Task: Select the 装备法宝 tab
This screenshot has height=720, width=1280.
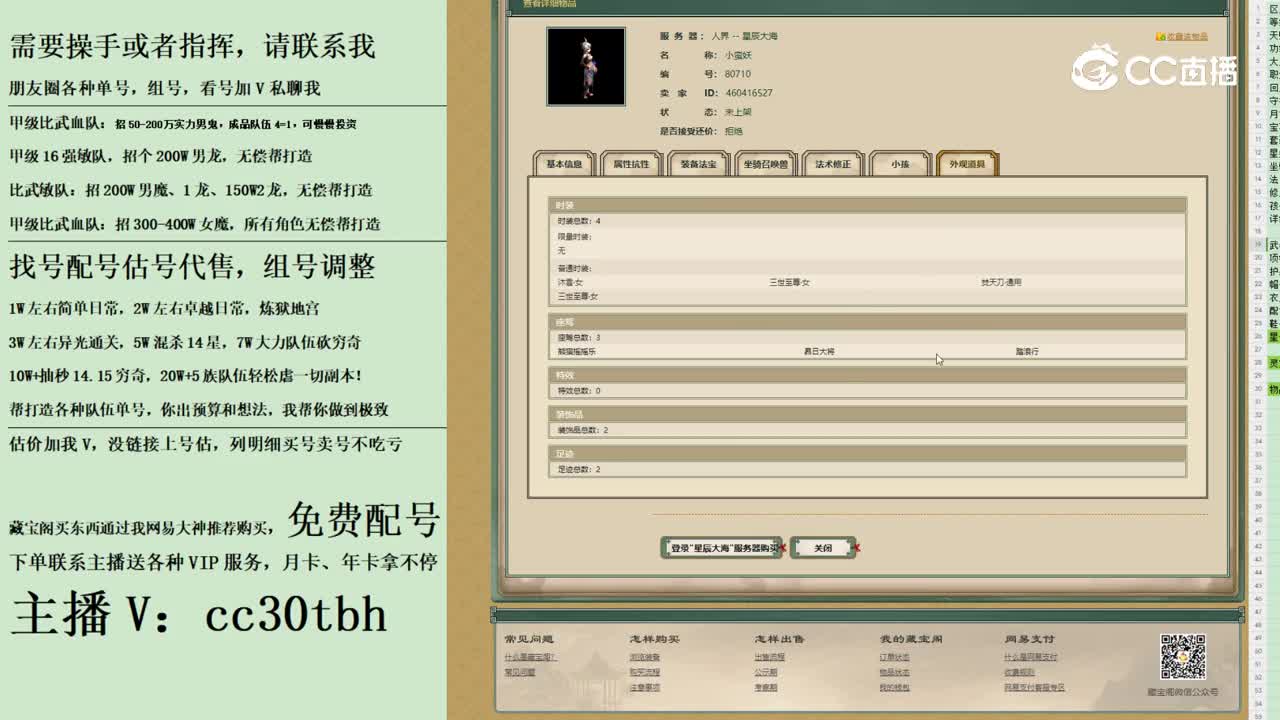Action: coord(698,164)
